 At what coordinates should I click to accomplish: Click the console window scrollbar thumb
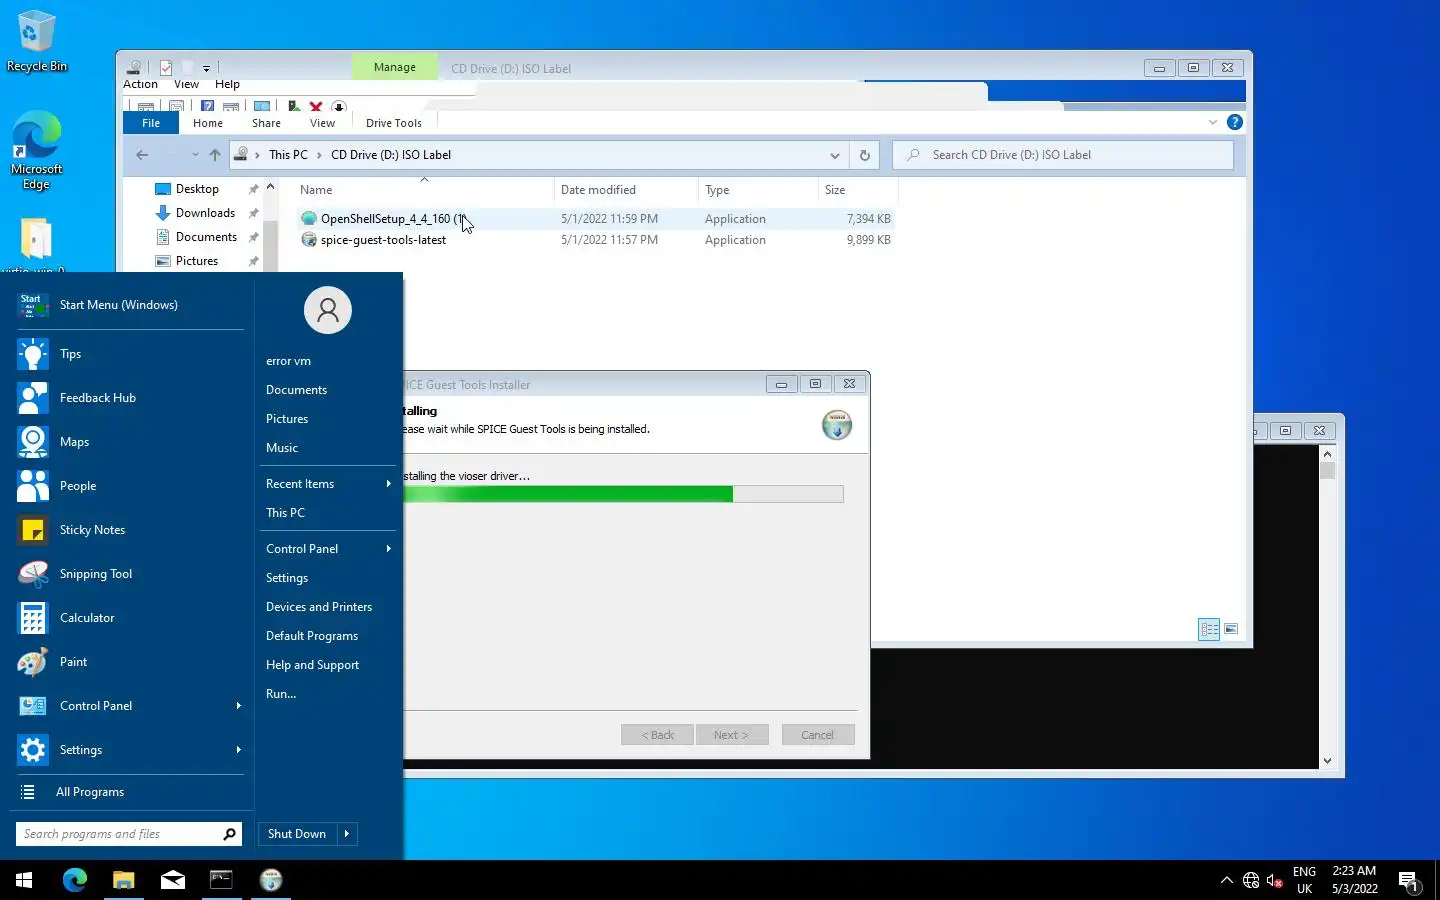1327,470
